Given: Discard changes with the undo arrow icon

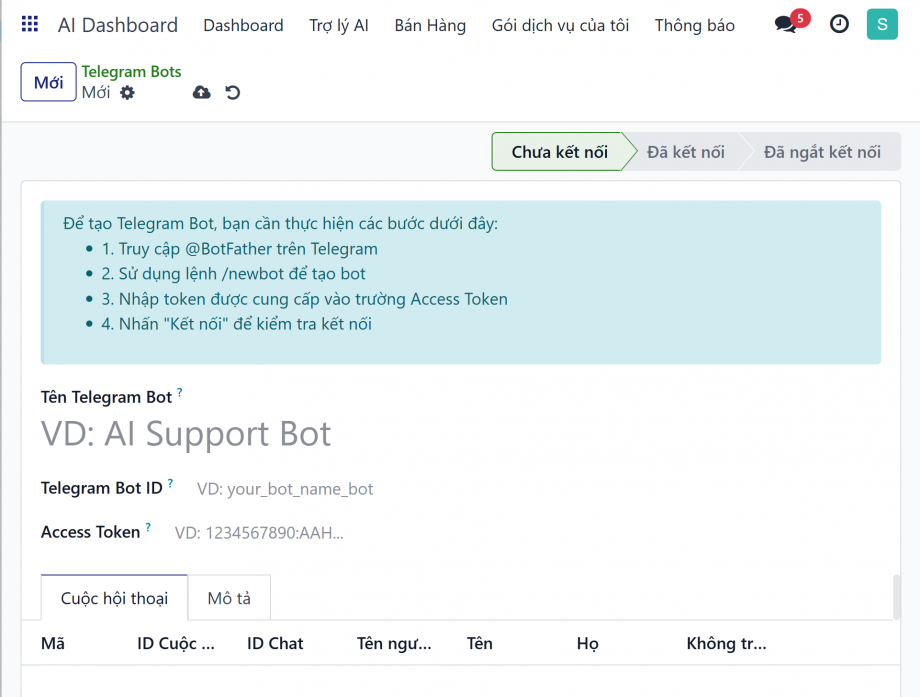Looking at the screenshot, I should point(233,93).
